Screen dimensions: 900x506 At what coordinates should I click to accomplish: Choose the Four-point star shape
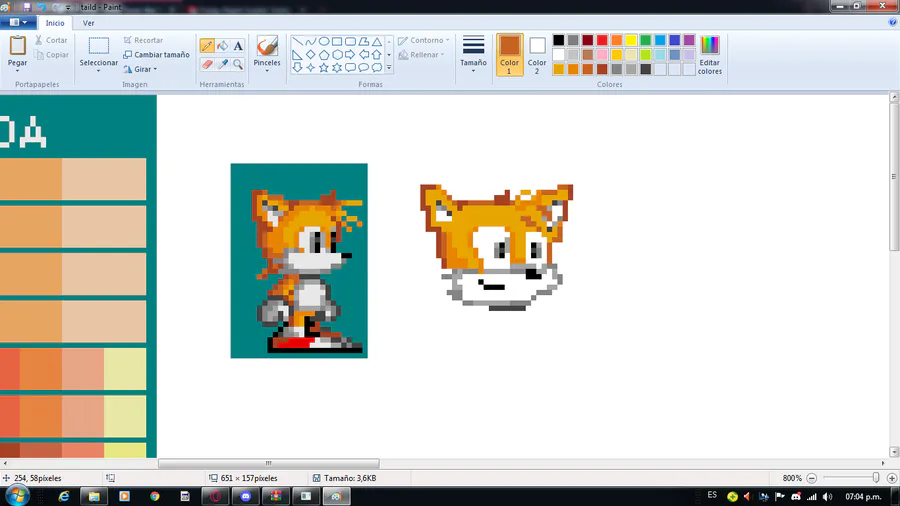pos(311,68)
